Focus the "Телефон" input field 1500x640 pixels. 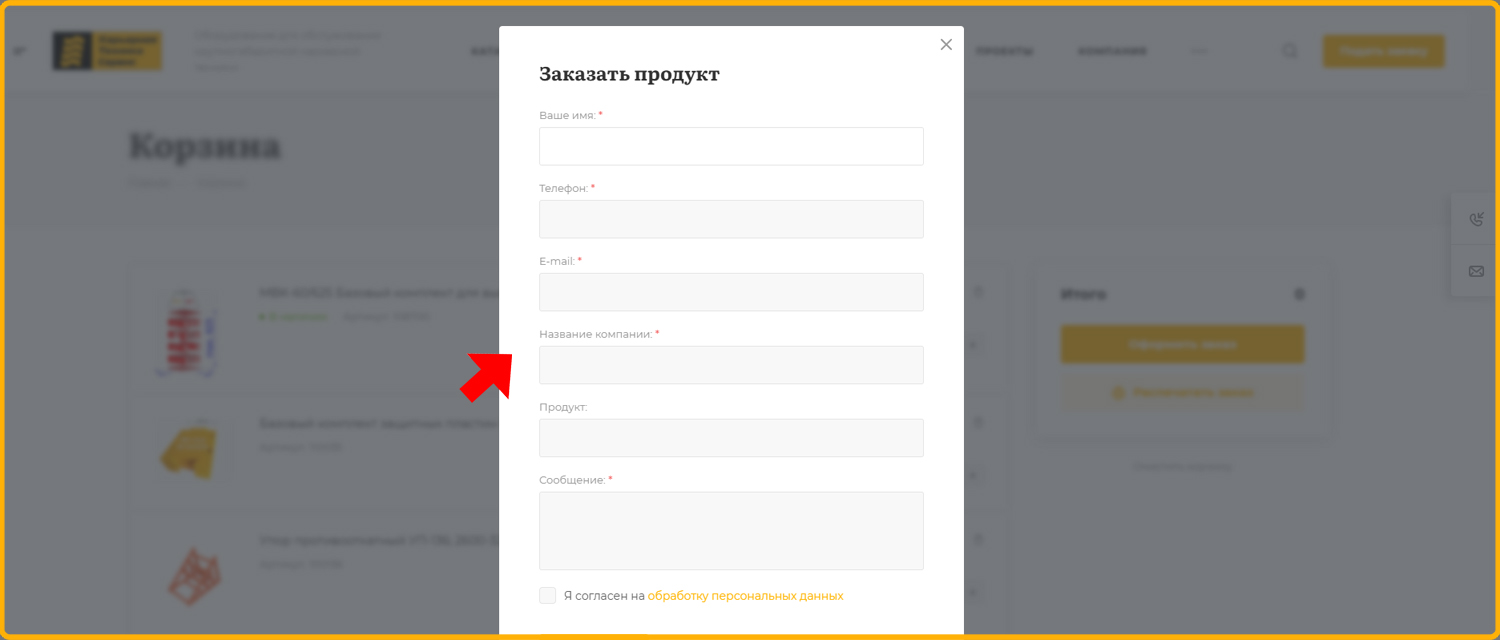tap(731, 219)
